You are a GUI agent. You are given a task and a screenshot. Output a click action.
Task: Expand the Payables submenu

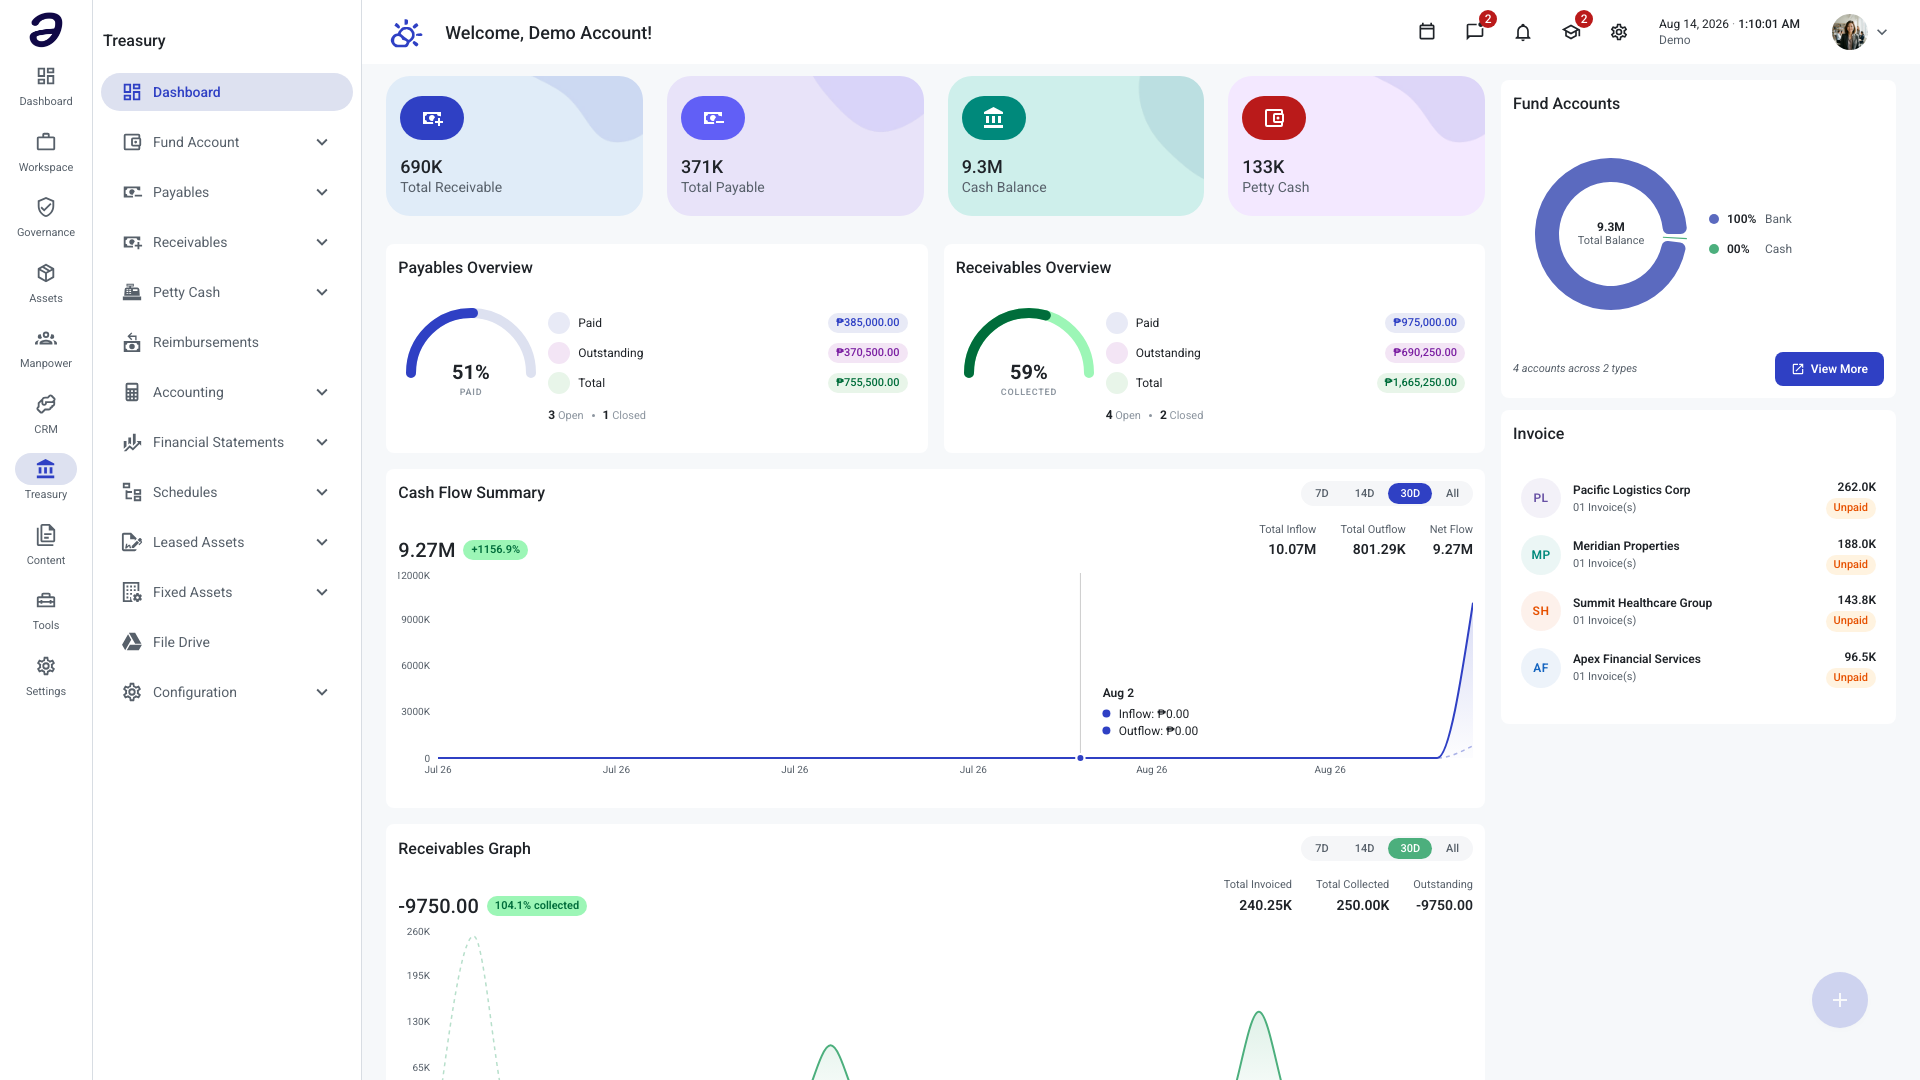point(322,192)
